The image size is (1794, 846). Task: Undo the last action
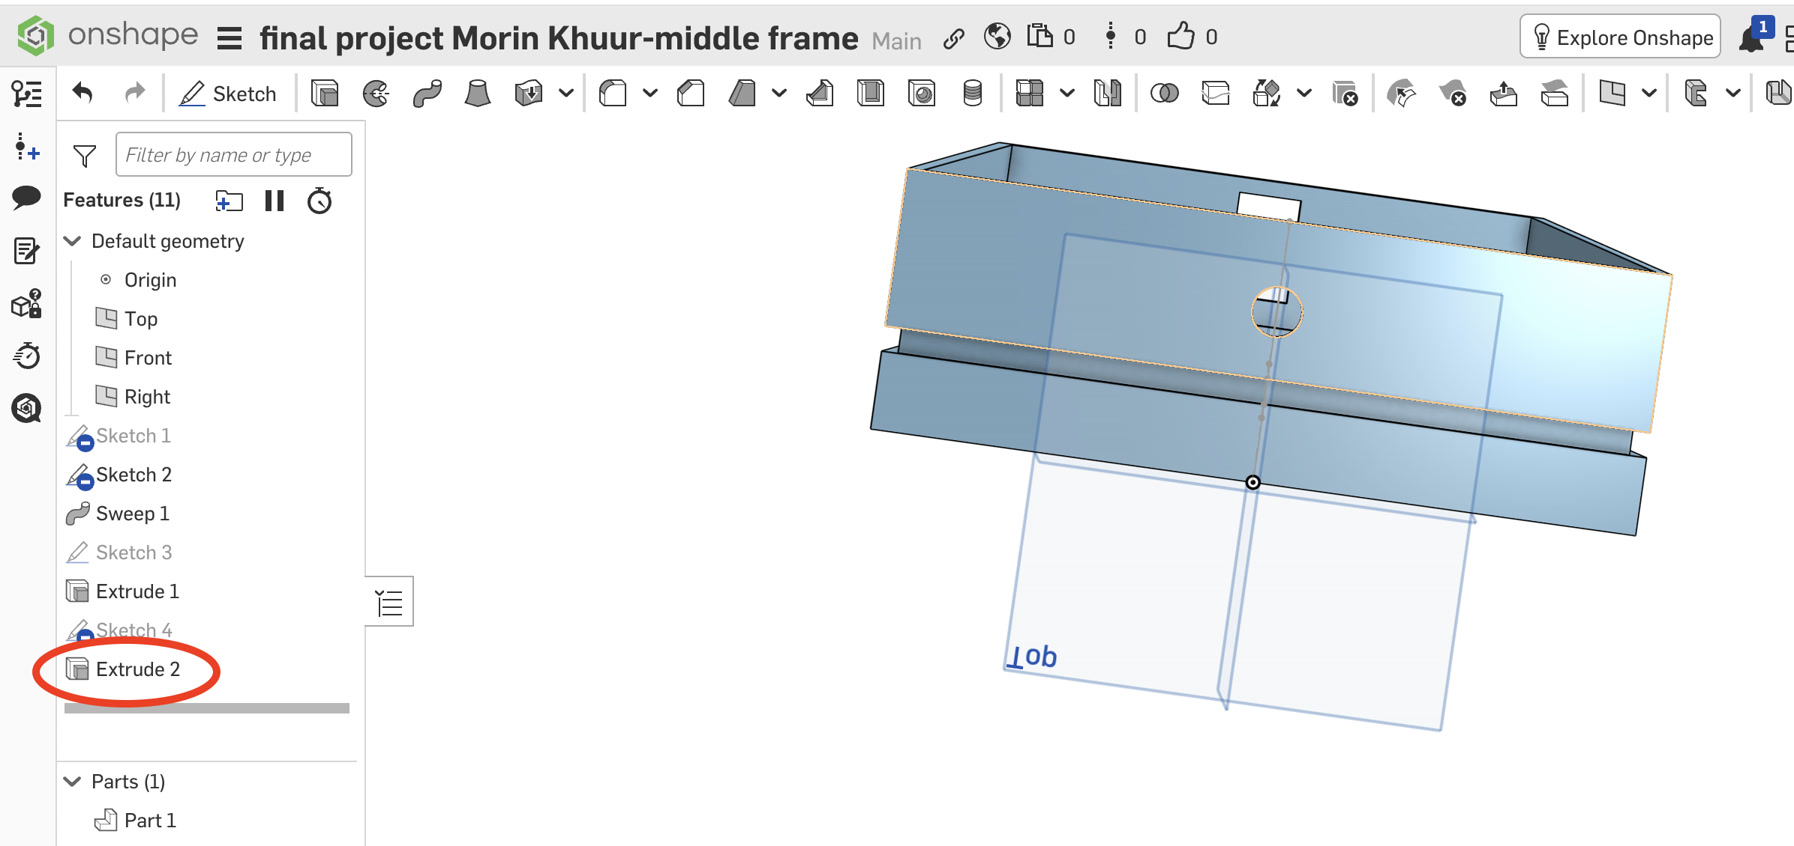coord(83,94)
